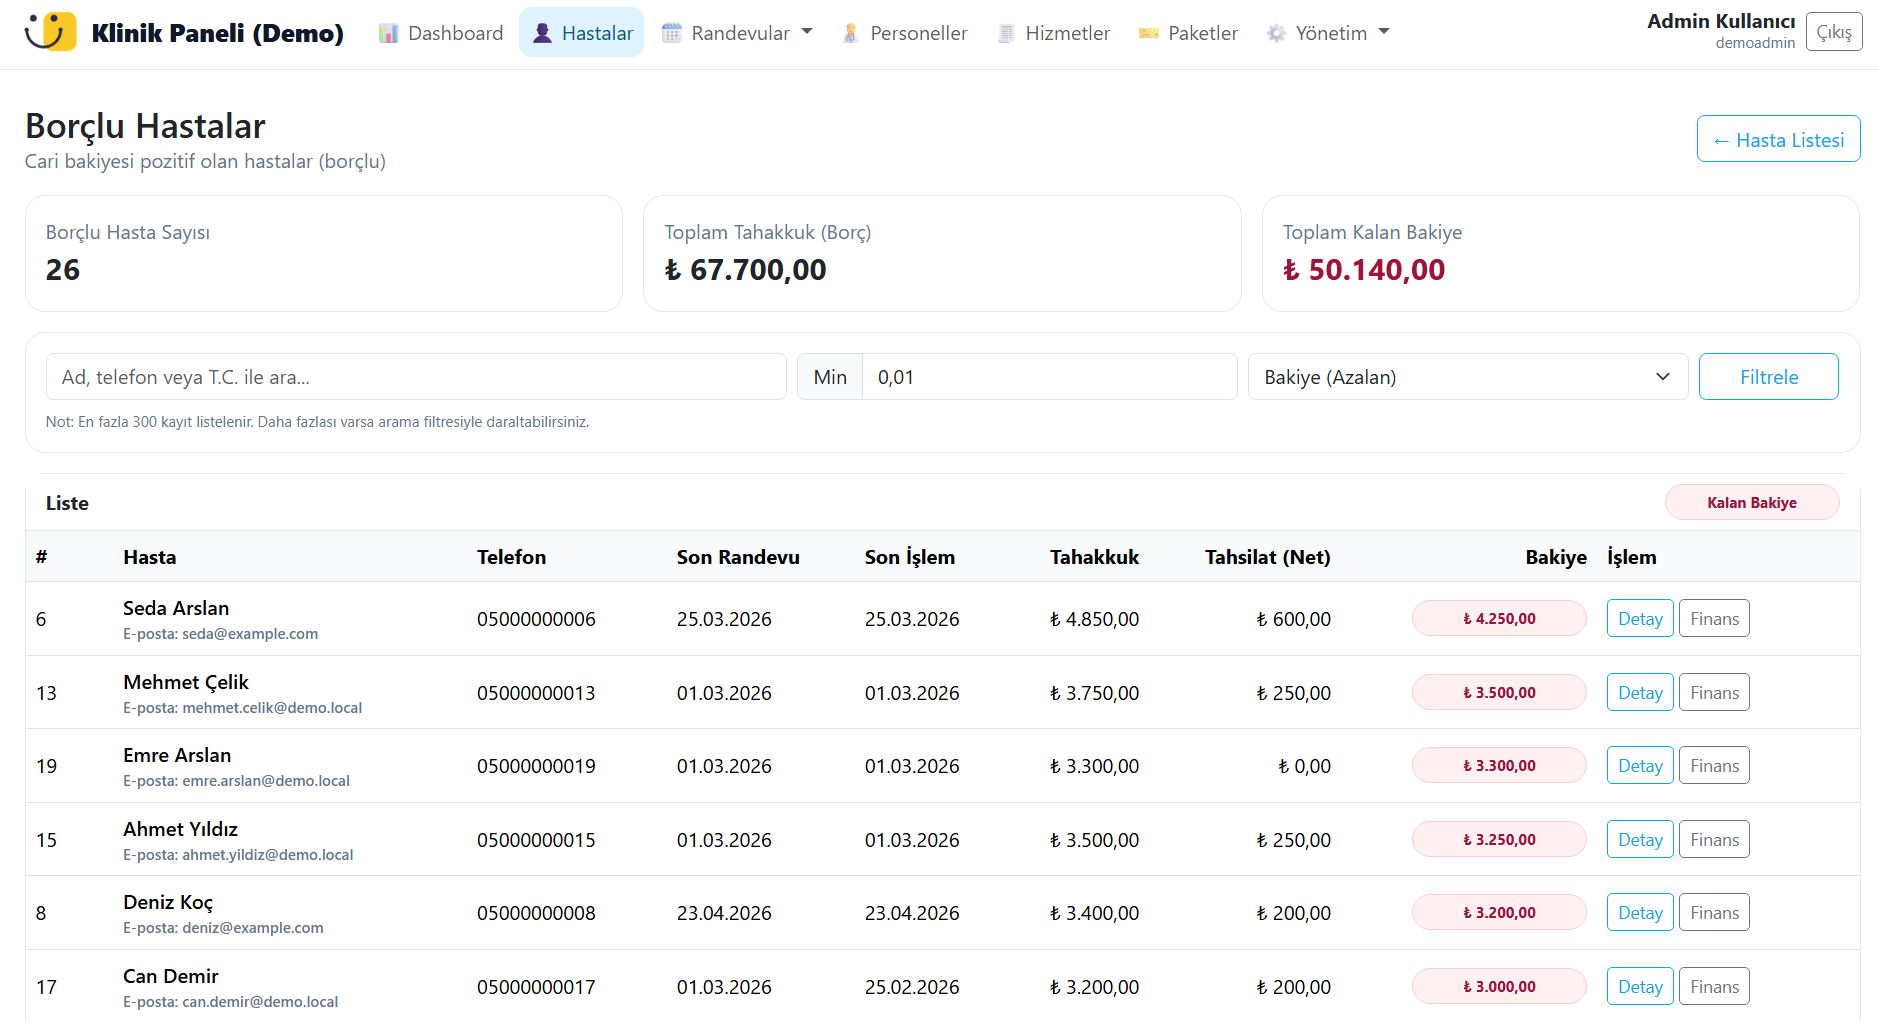1878x1021 pixels.
Task: Focus the patient search text box
Action: tap(416, 377)
